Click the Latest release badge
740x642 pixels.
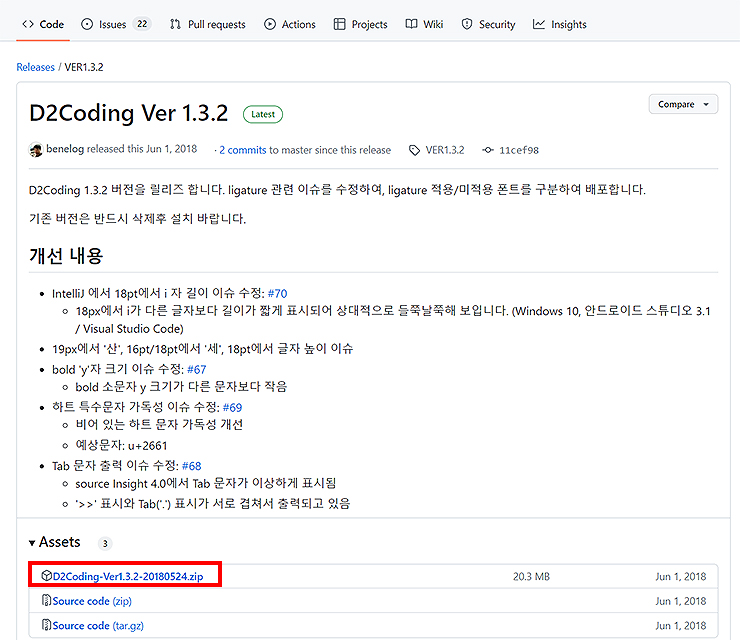coord(263,114)
